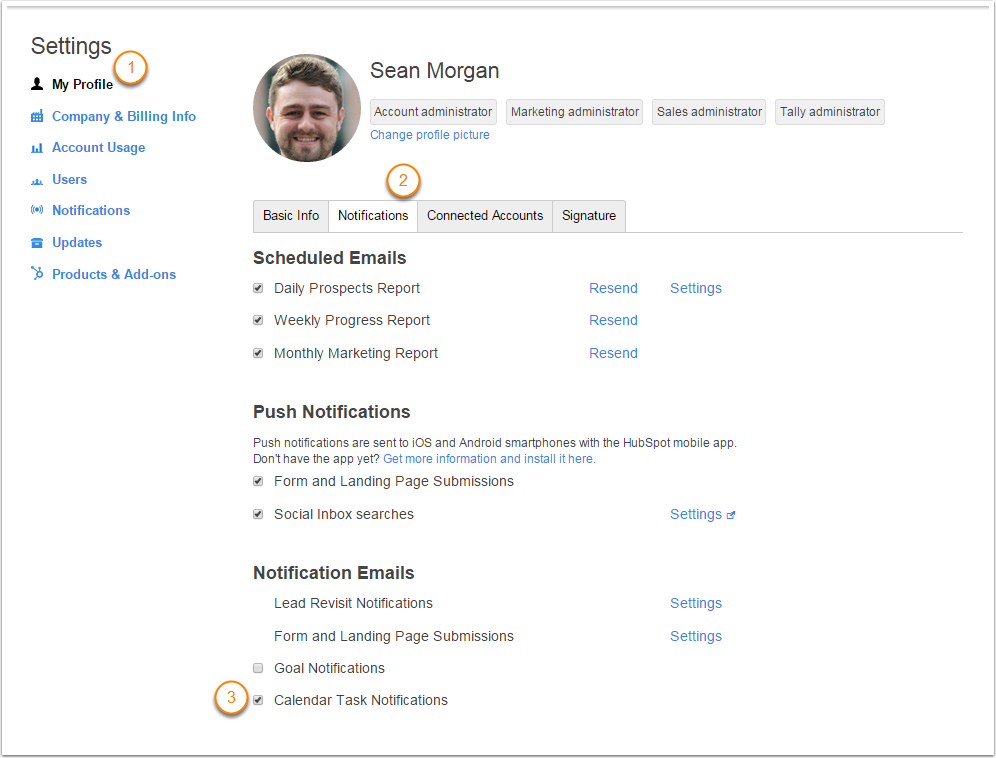Resend the Weekly Progress Report
Viewport: 996px width, 758px height.
tap(613, 320)
